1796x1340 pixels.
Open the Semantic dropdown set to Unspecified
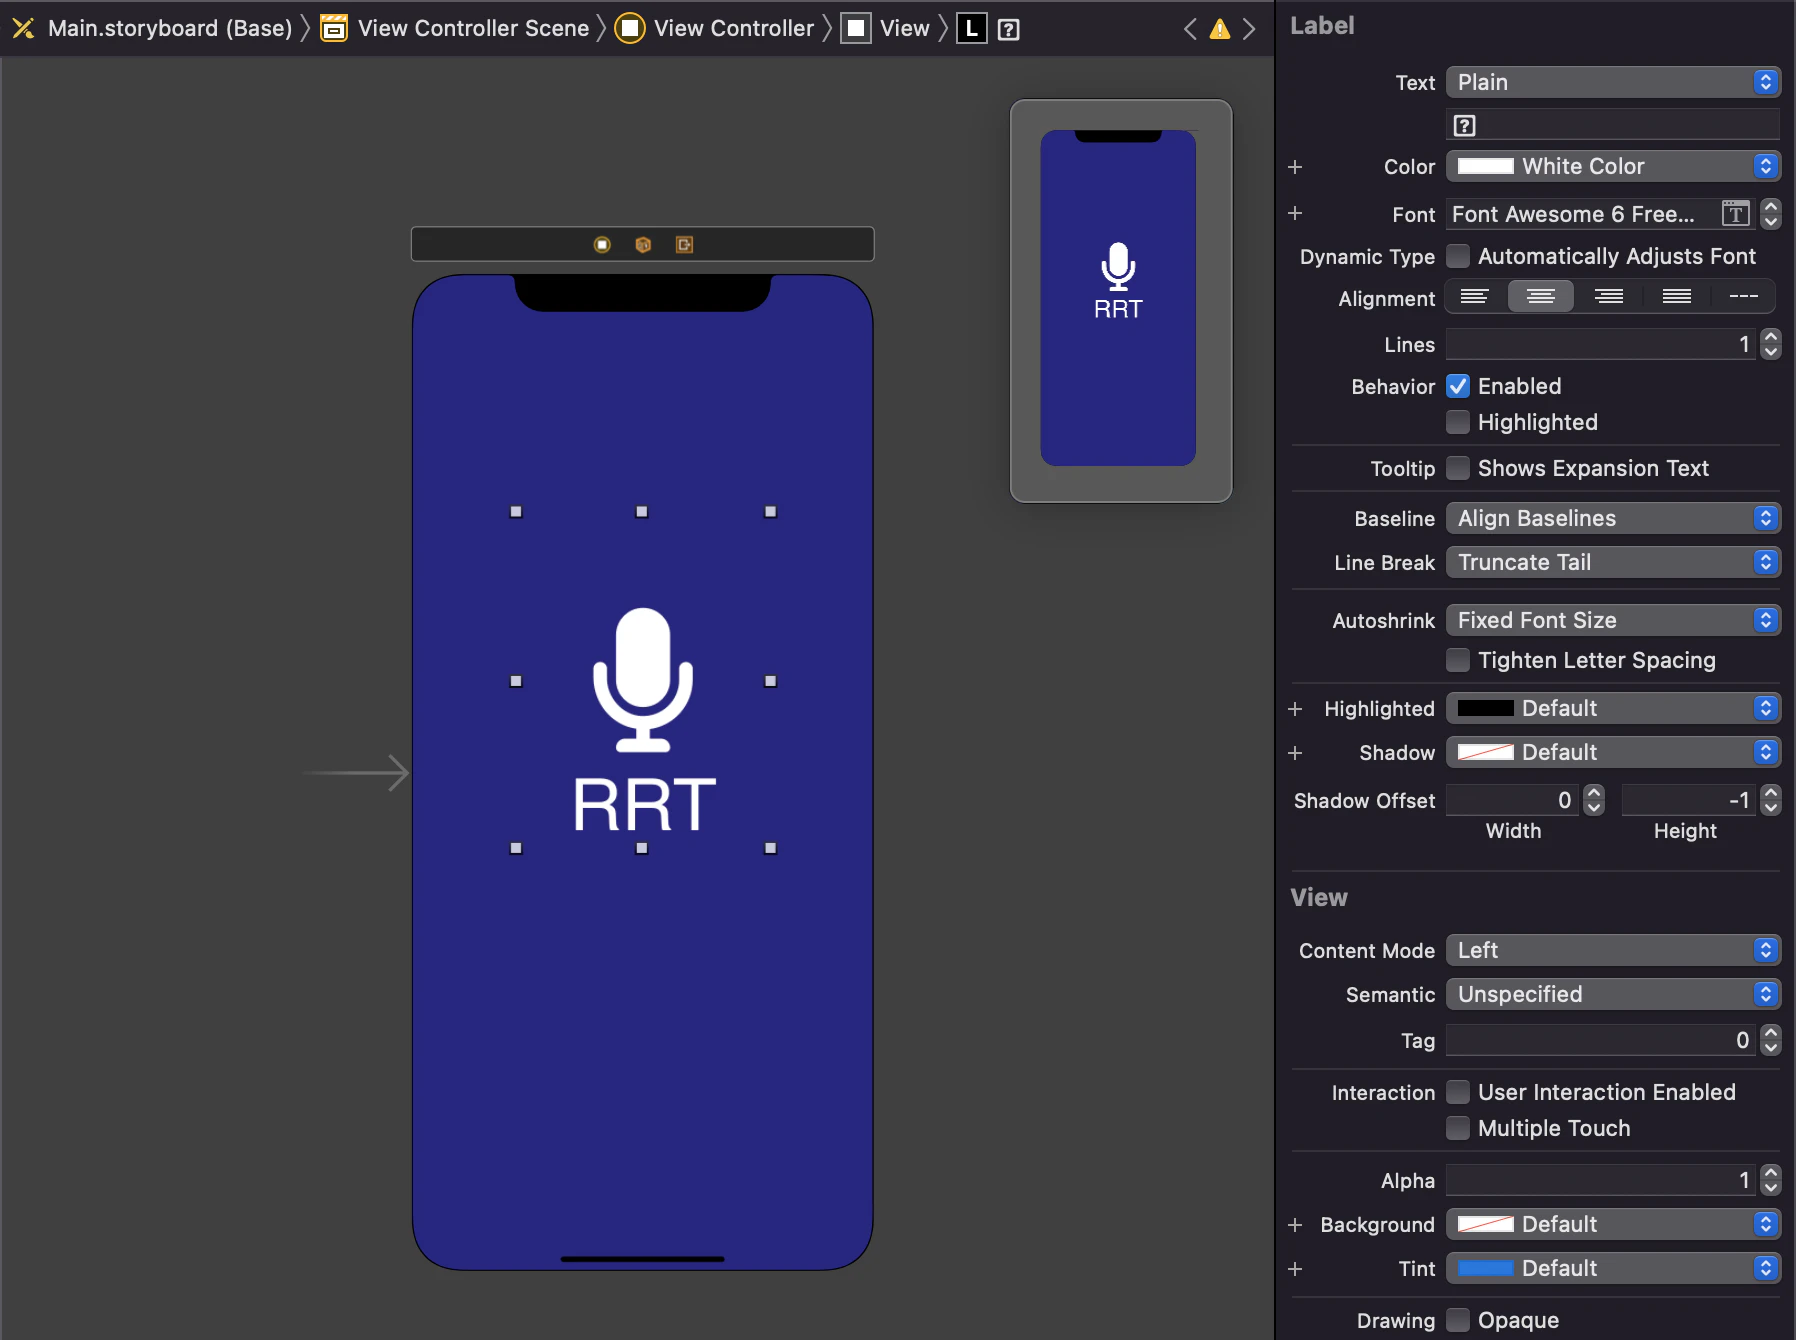tap(1613, 995)
